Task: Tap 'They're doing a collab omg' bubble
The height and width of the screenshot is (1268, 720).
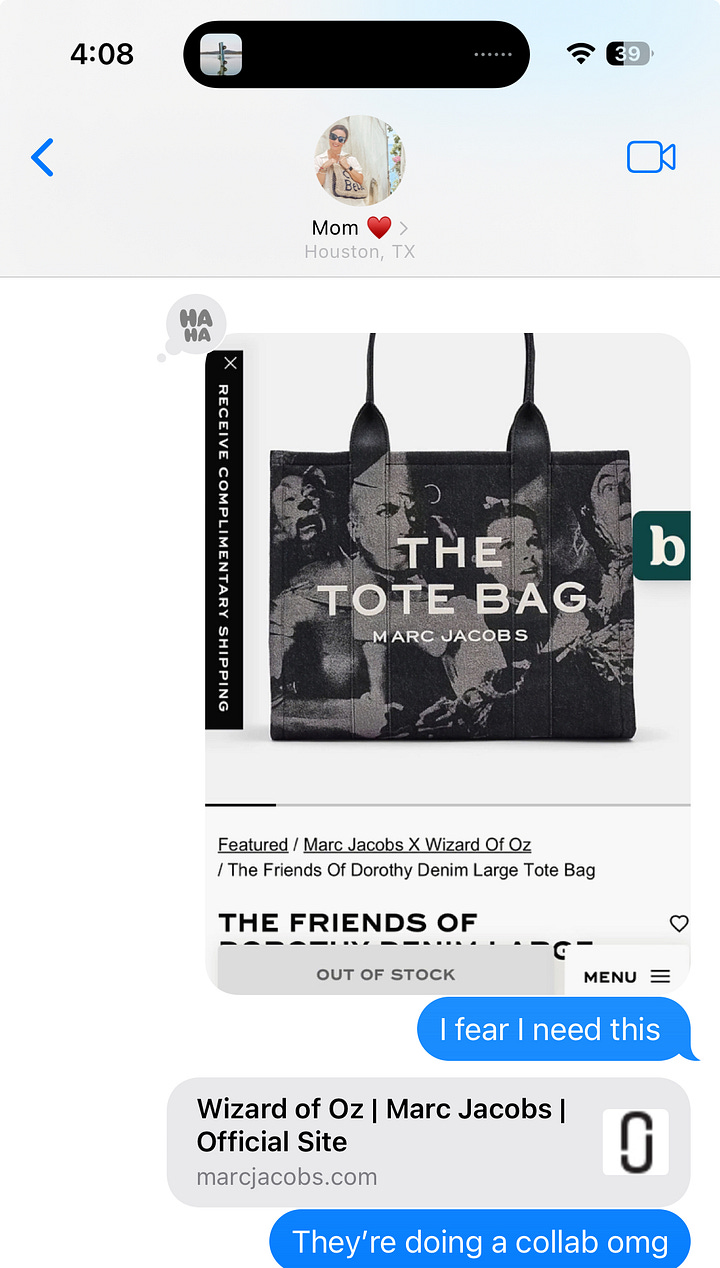Action: [x=480, y=1240]
